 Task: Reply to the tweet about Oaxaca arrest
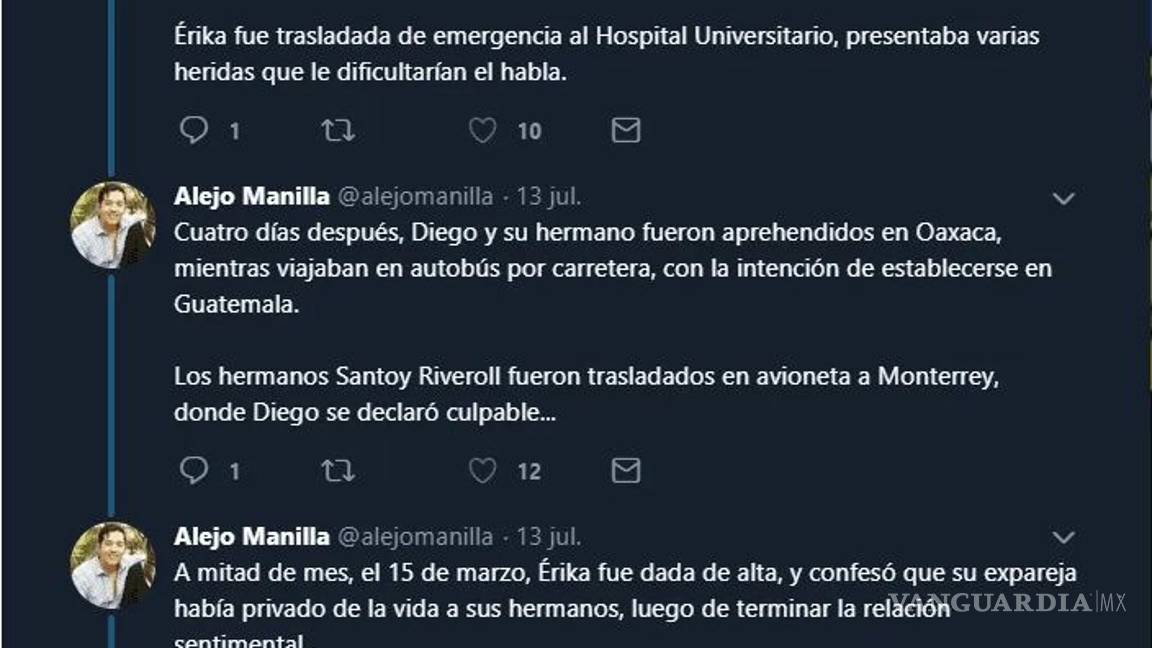coord(193,471)
